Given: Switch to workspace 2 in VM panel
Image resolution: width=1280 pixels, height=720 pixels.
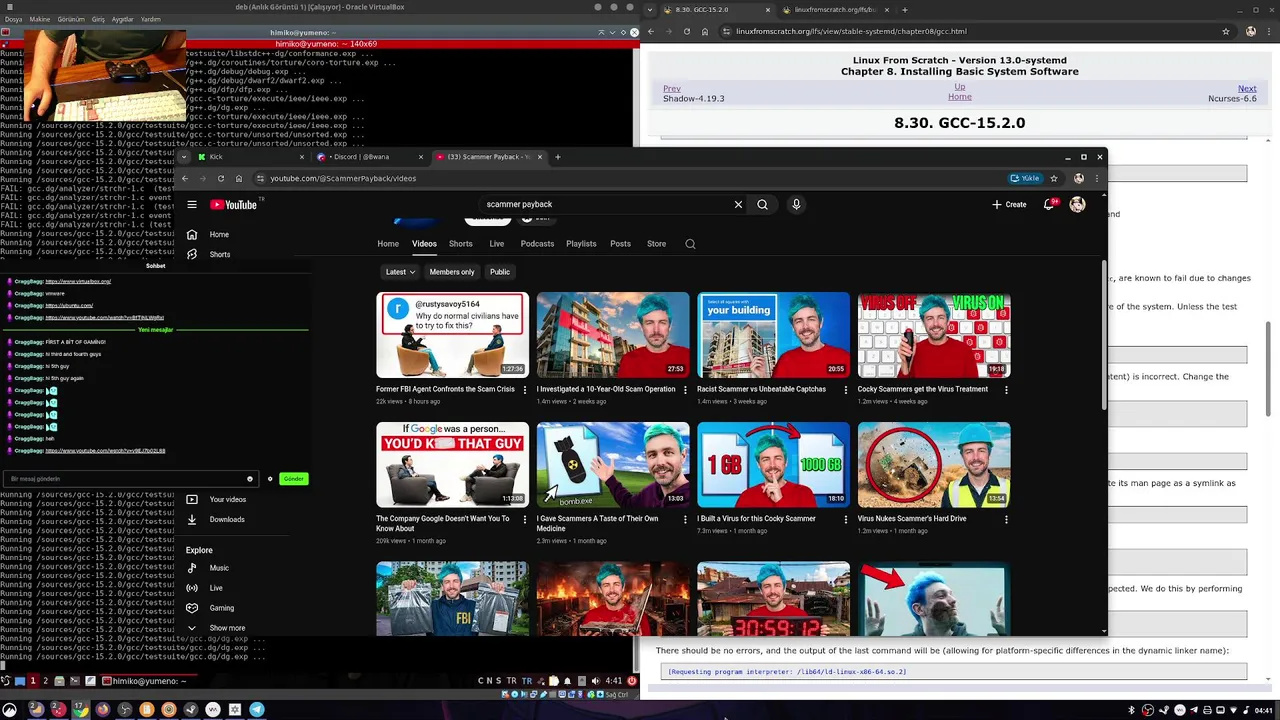Looking at the screenshot, I should click(45, 681).
